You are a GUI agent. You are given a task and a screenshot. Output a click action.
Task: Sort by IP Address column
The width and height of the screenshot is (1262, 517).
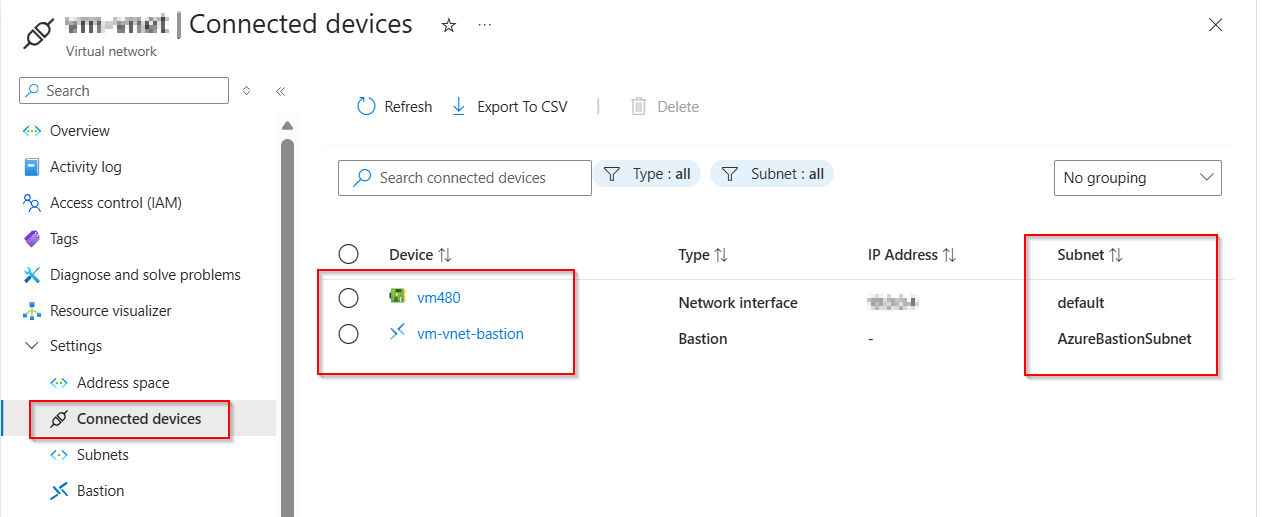click(x=912, y=255)
